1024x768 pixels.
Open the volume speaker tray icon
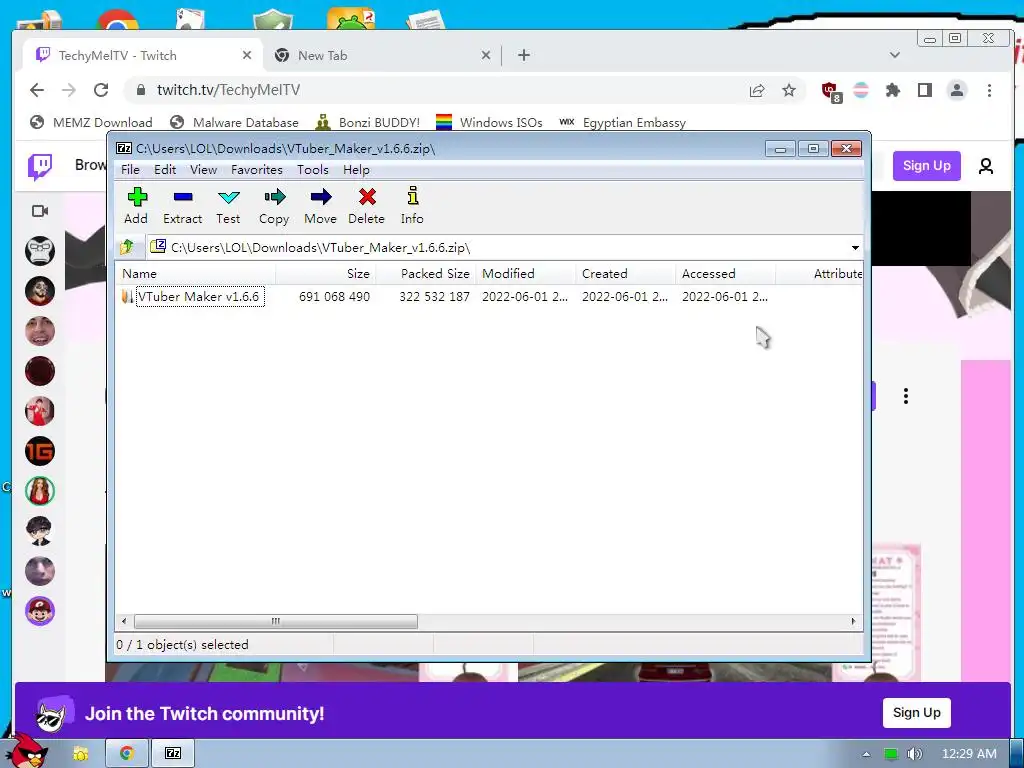point(914,754)
